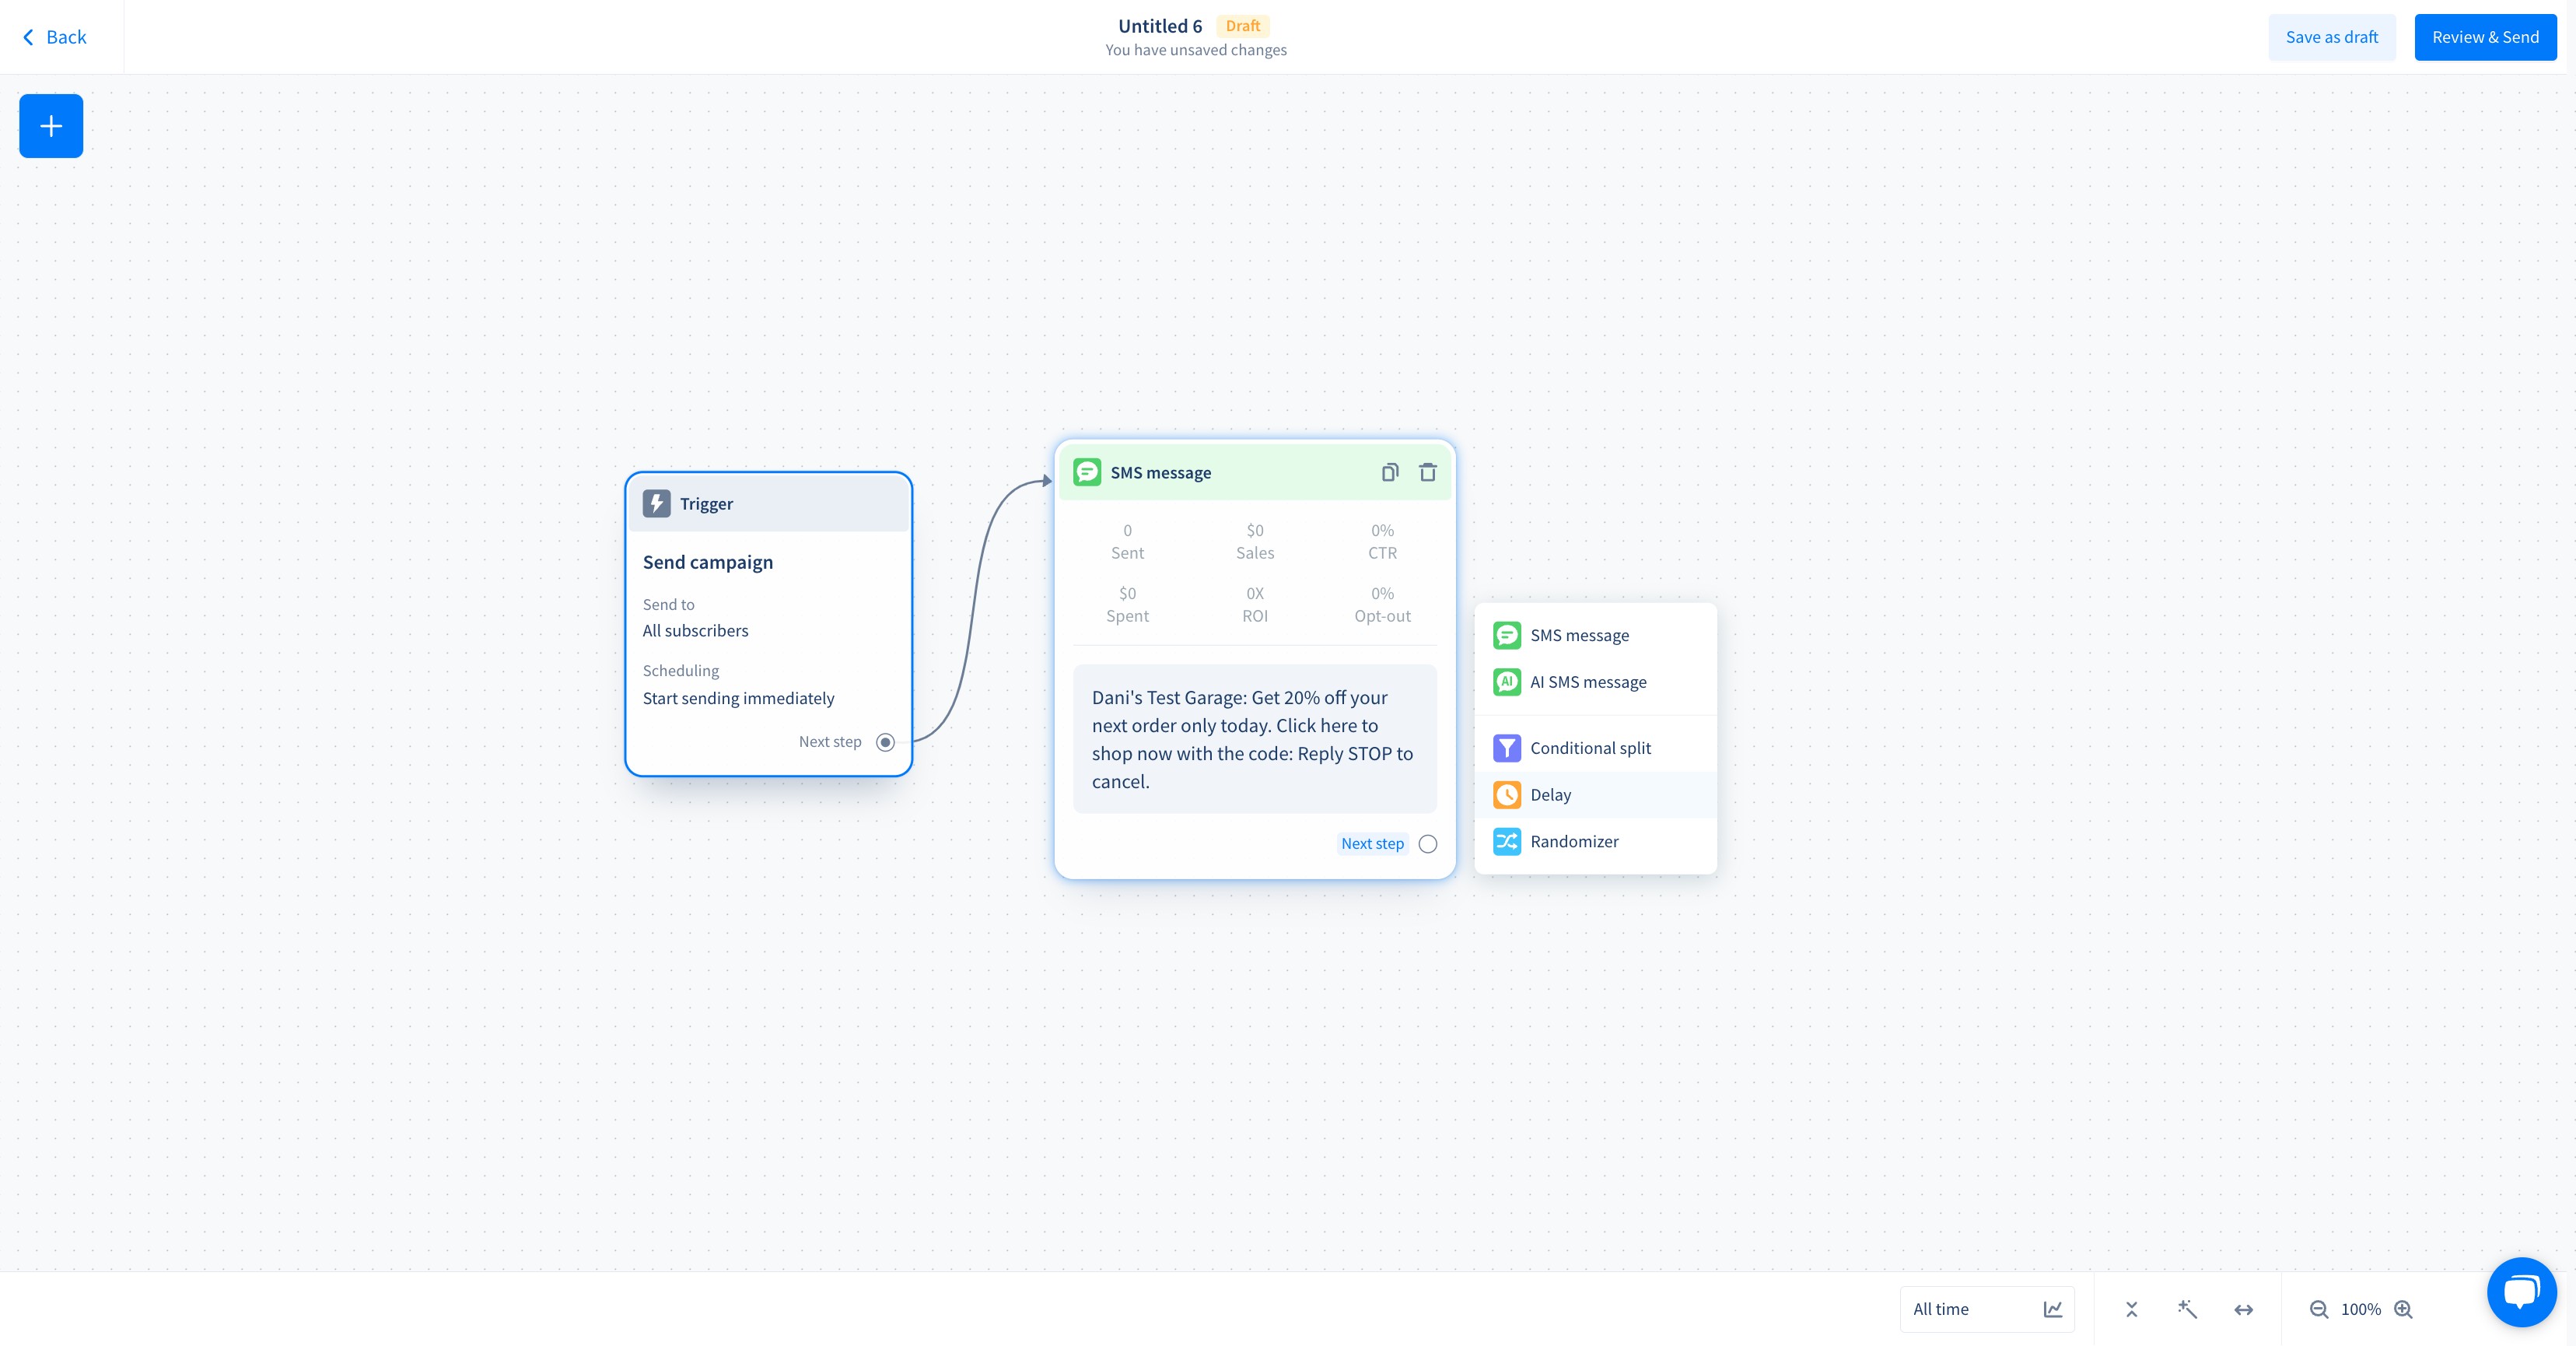
Task: Zoom out with the minus magnifier icon
Action: pyautogui.click(x=2318, y=1309)
